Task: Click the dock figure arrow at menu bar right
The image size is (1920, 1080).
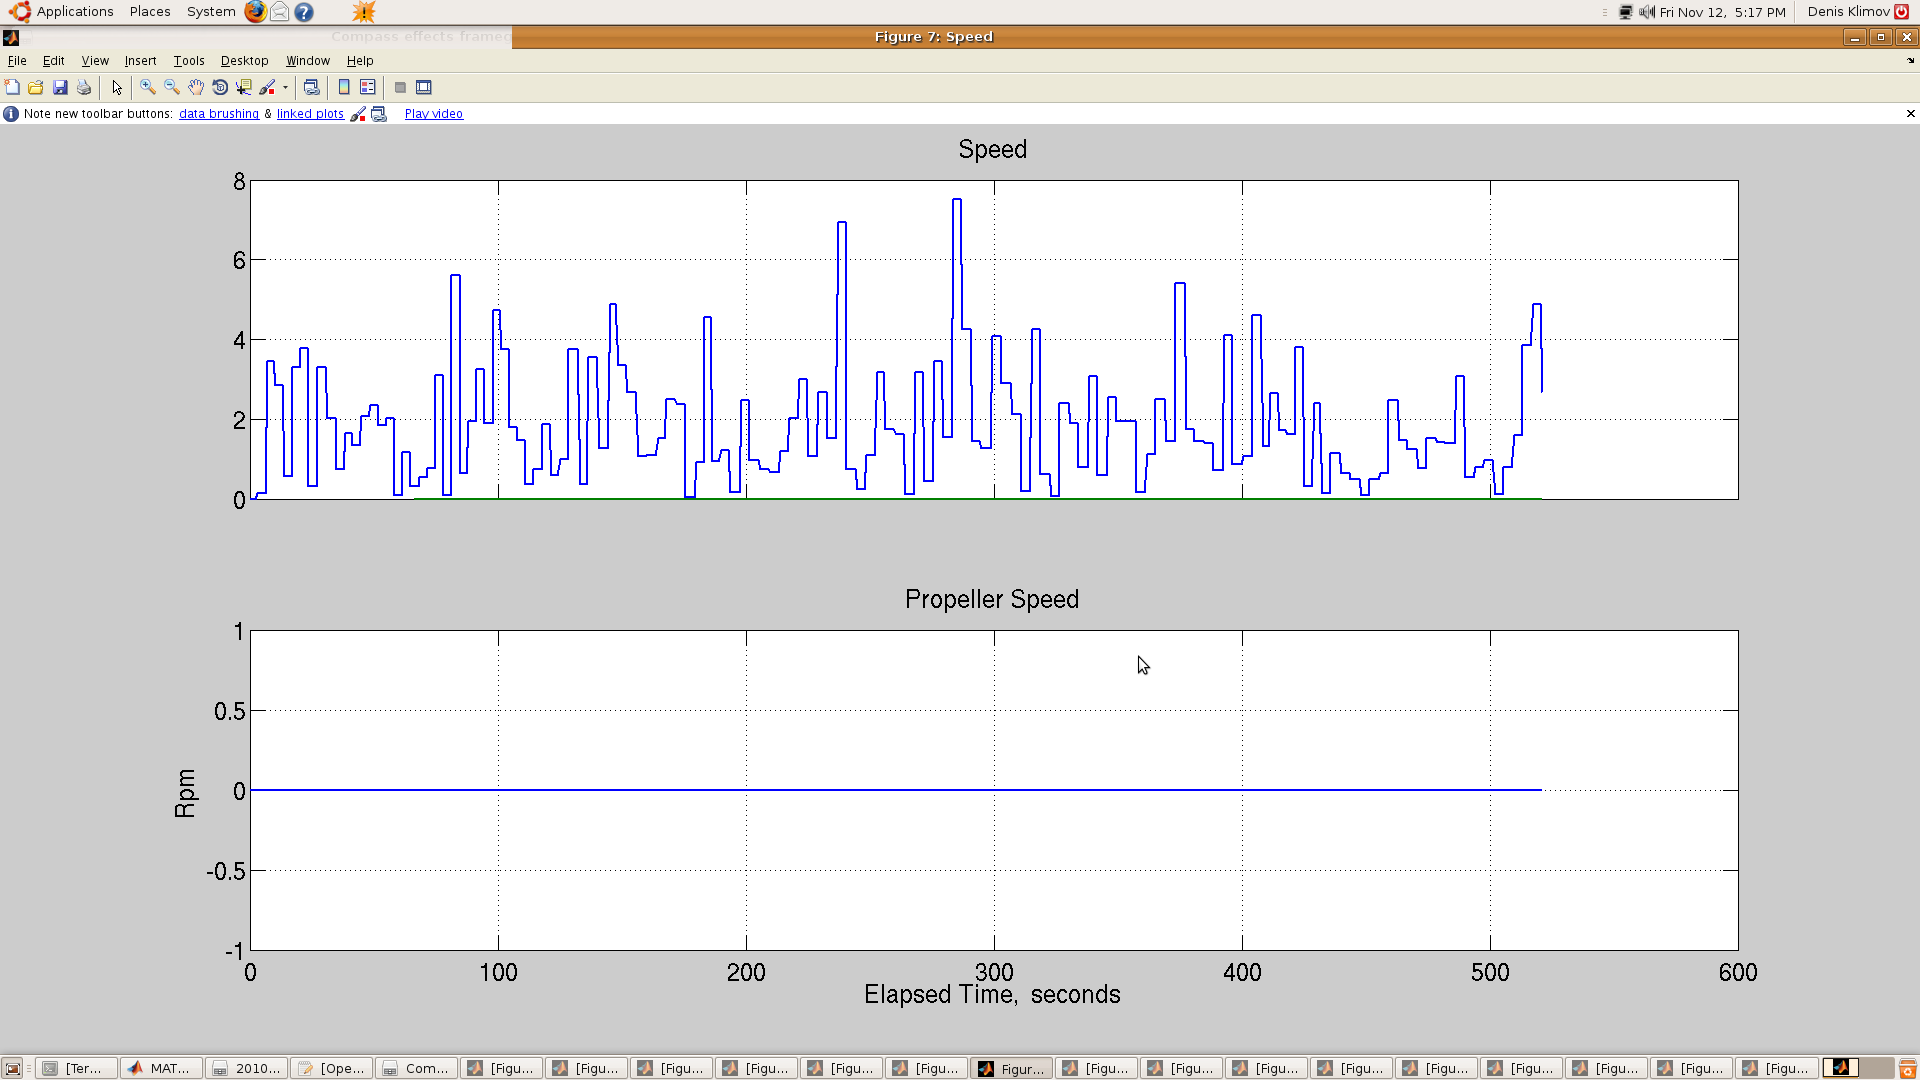Action: (1911, 61)
